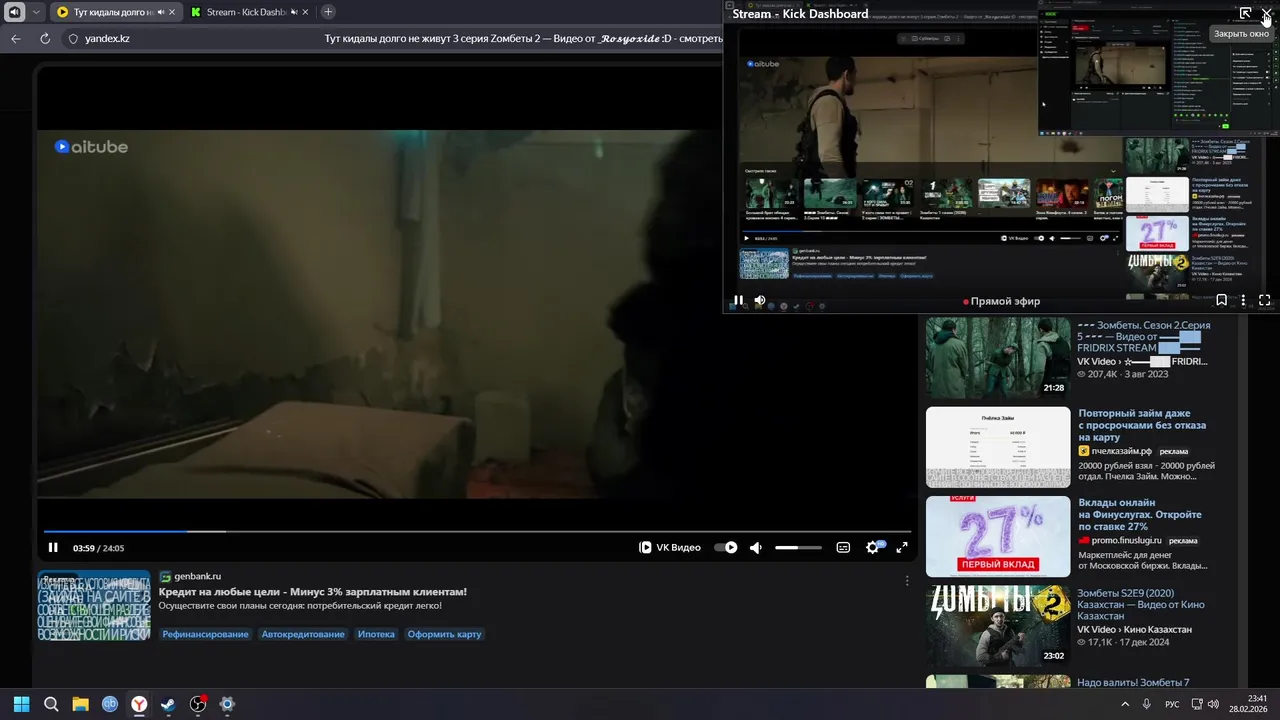Show hidden system tray icons
1280x720 pixels.
[x=1125, y=704]
